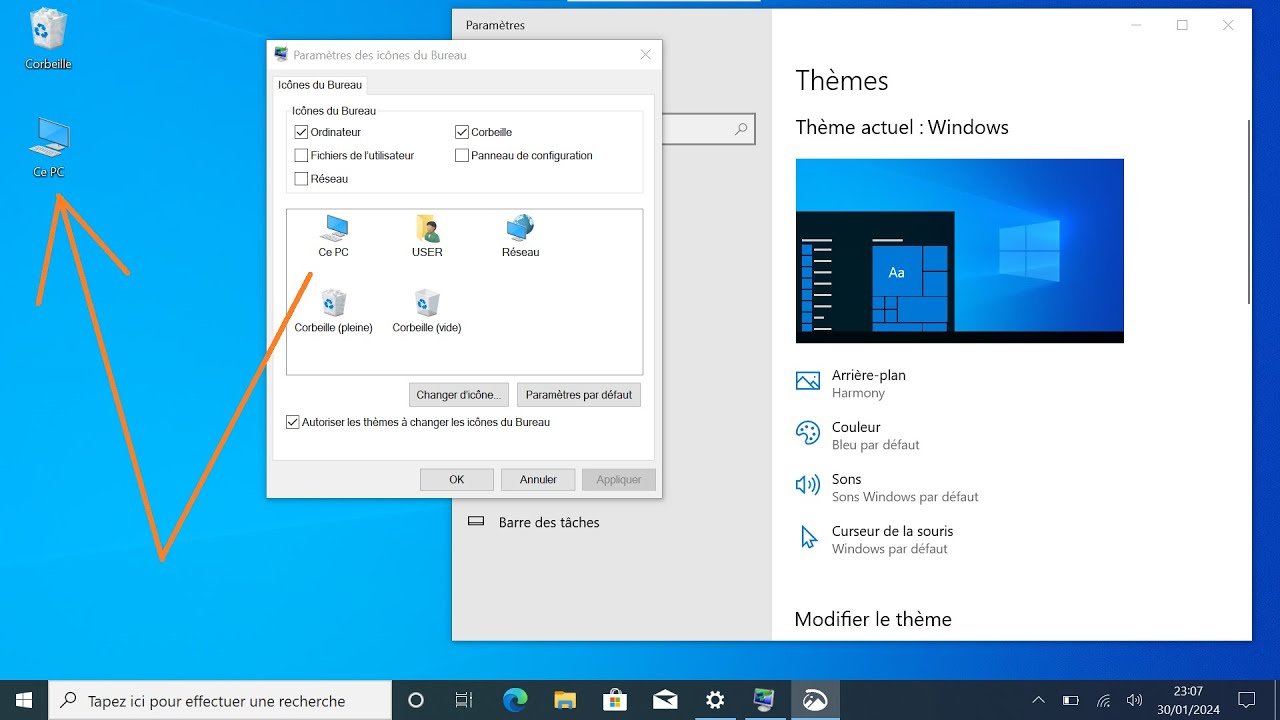Image resolution: width=1280 pixels, height=720 pixels.
Task: Enable Panneau de configuration checkbox
Action: pyautogui.click(x=461, y=155)
